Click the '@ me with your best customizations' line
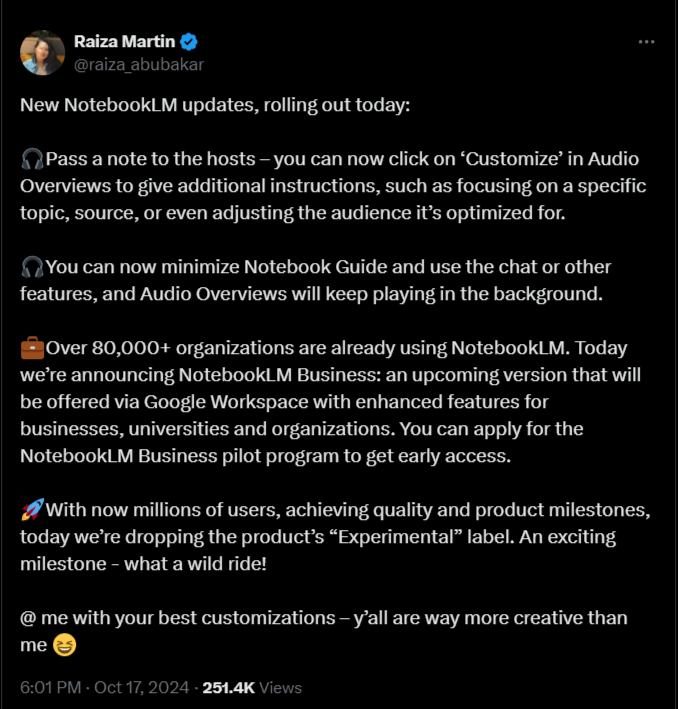Viewport: 678px width, 709px height. click(178, 618)
